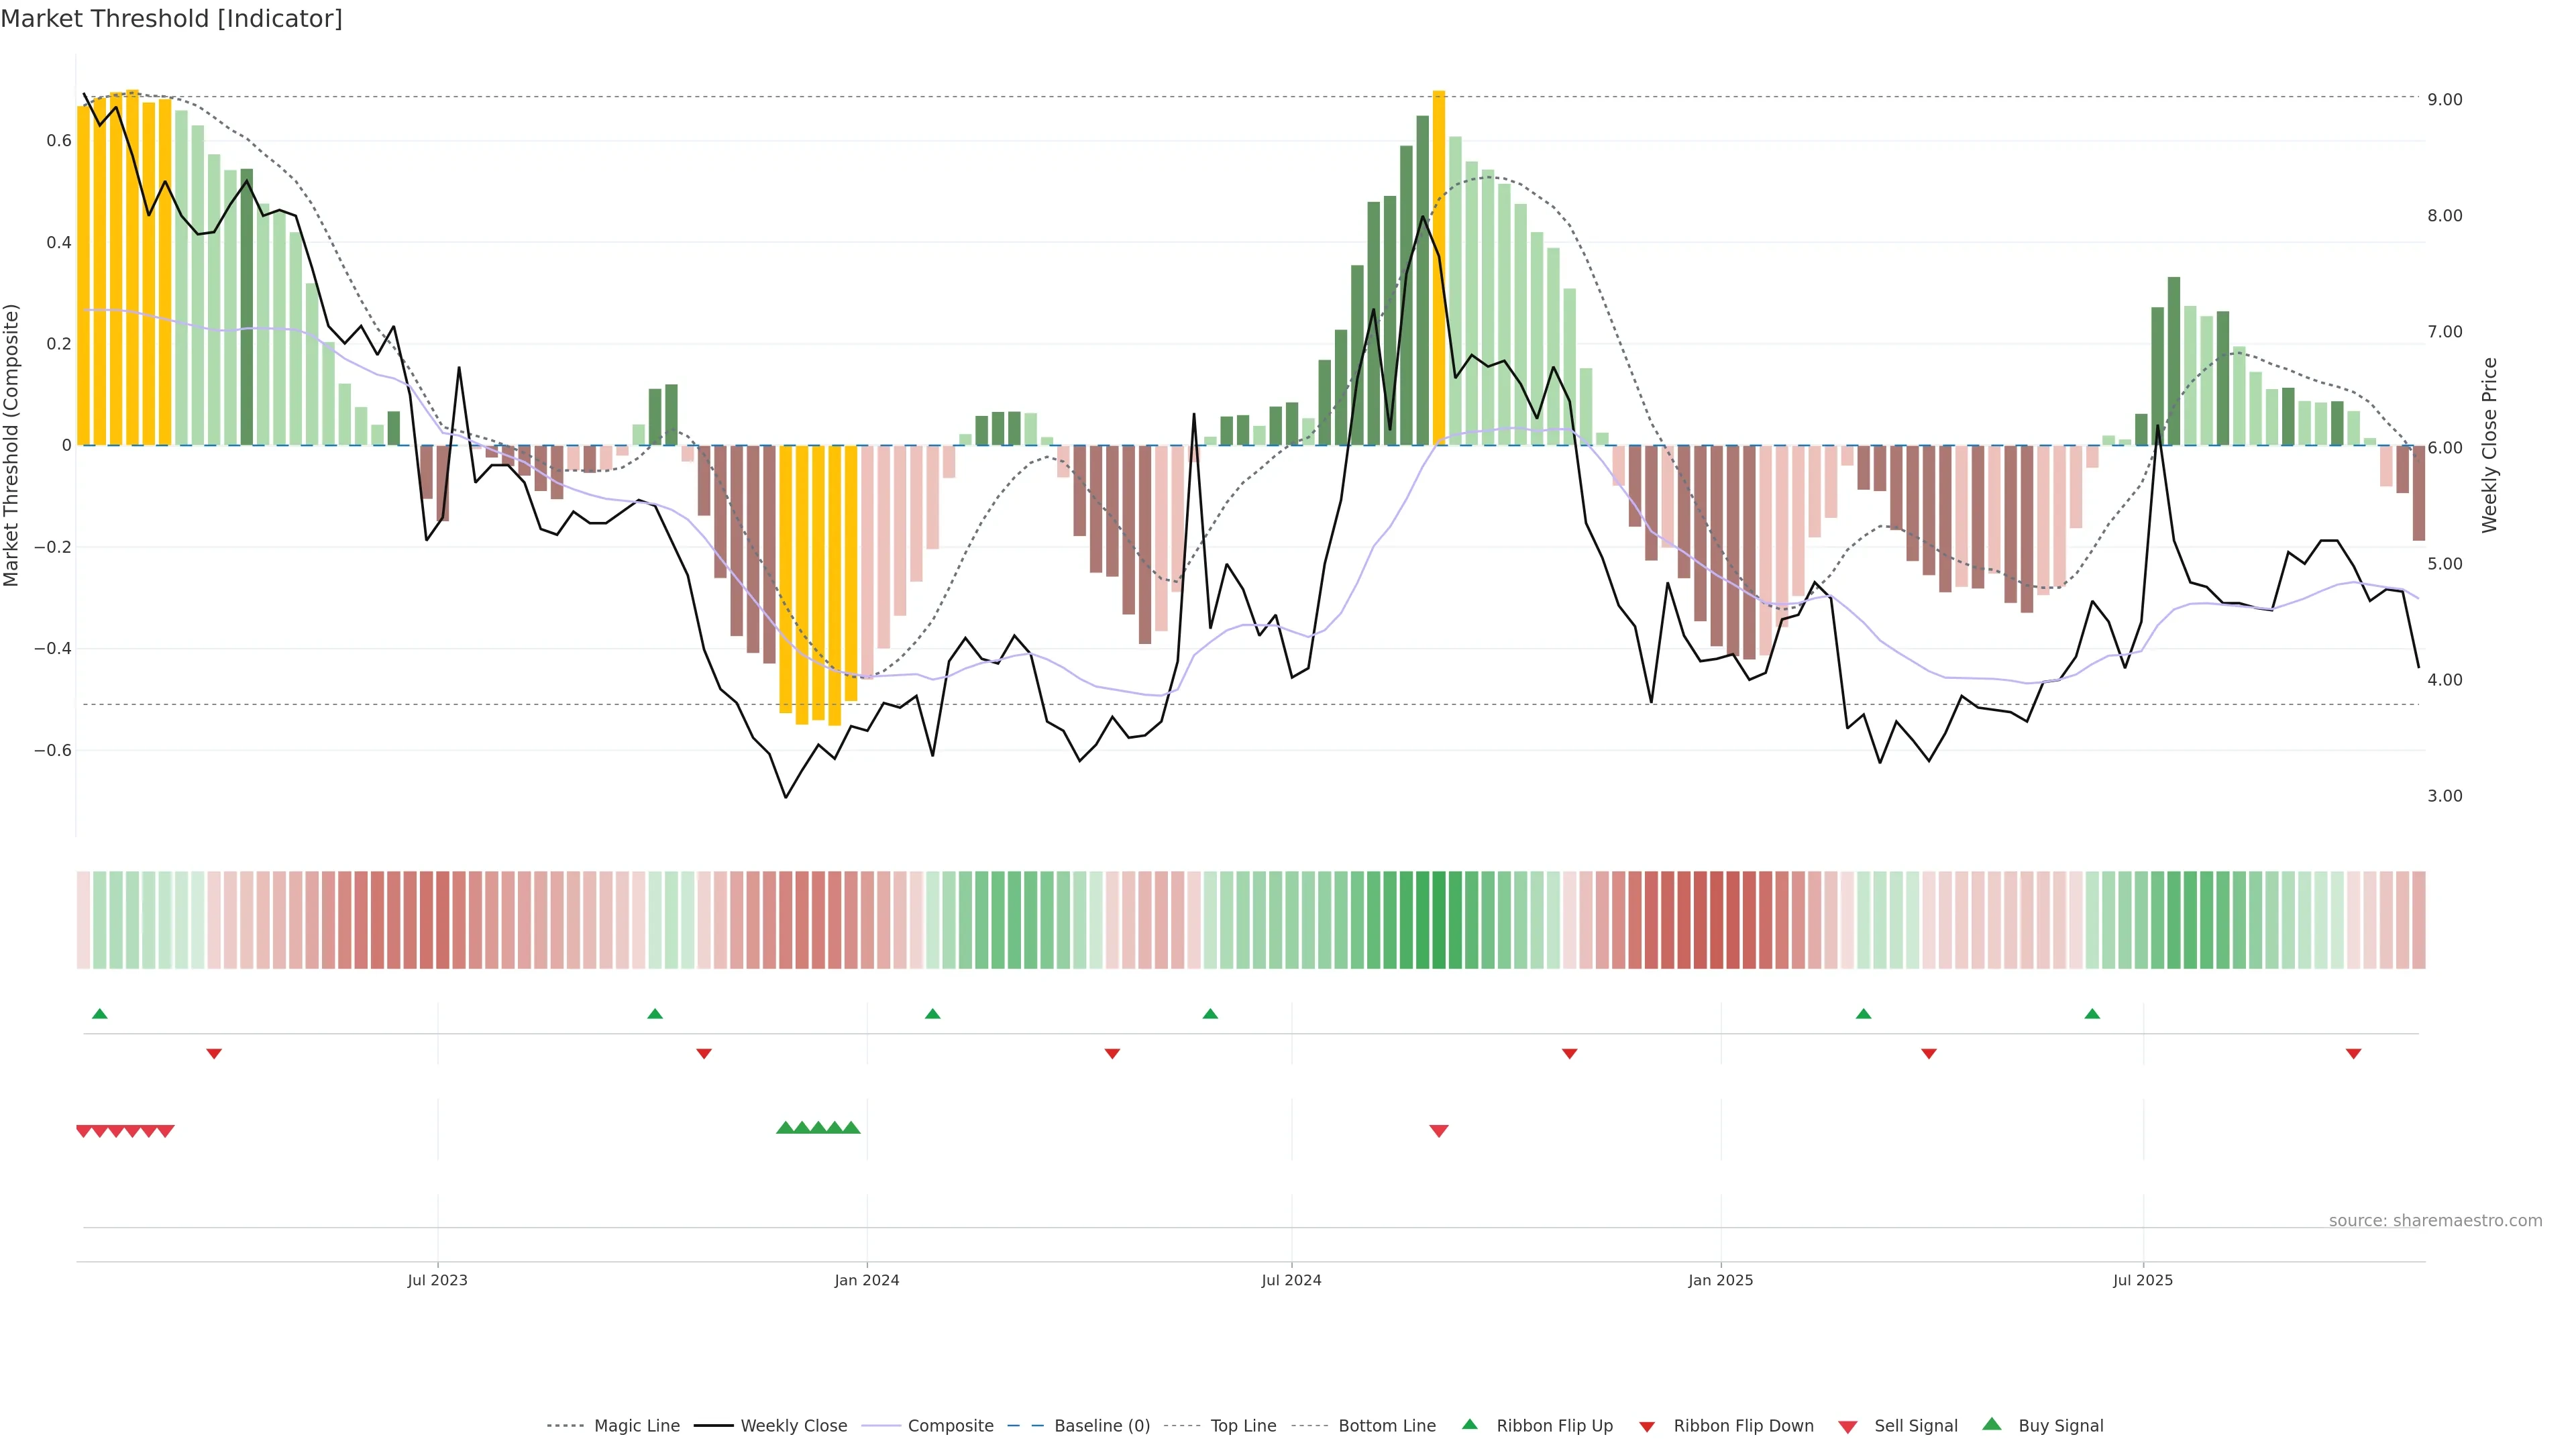2576x1449 pixels.
Task: Click the Buy Signal legend triangle icon
Action: click(x=1992, y=1424)
